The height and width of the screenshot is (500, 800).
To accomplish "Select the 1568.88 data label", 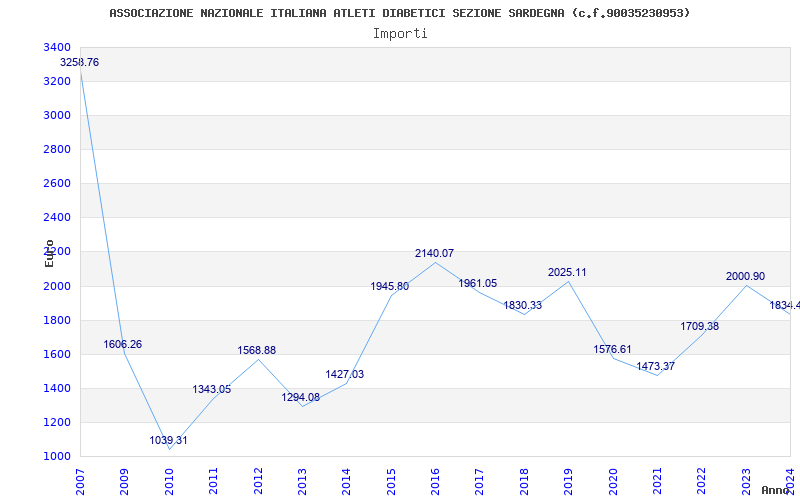I will [x=257, y=351].
